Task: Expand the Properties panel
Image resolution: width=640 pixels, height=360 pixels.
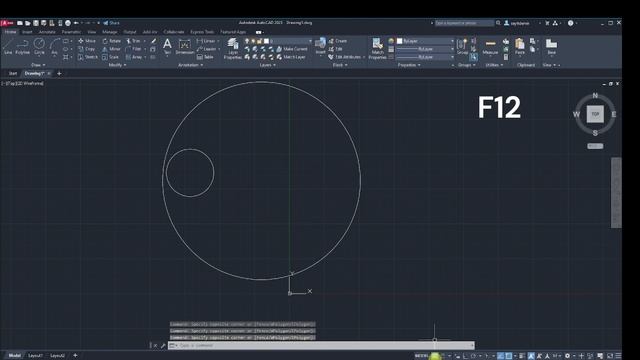Action: pos(409,65)
